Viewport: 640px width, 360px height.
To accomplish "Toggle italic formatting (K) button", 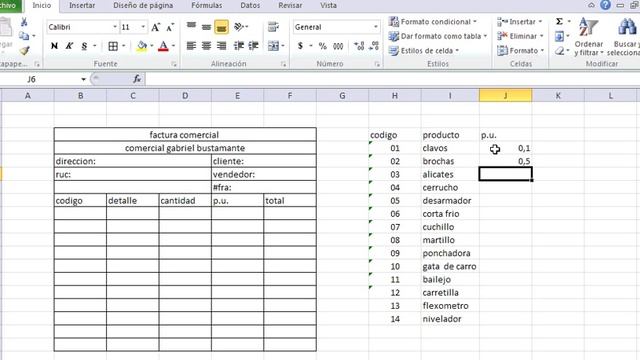I will [69, 46].
